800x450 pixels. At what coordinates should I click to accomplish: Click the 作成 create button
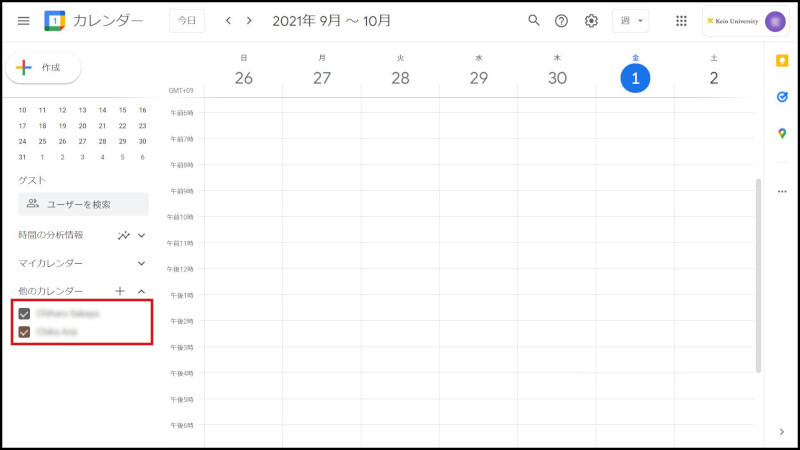pyautogui.click(x=44, y=68)
